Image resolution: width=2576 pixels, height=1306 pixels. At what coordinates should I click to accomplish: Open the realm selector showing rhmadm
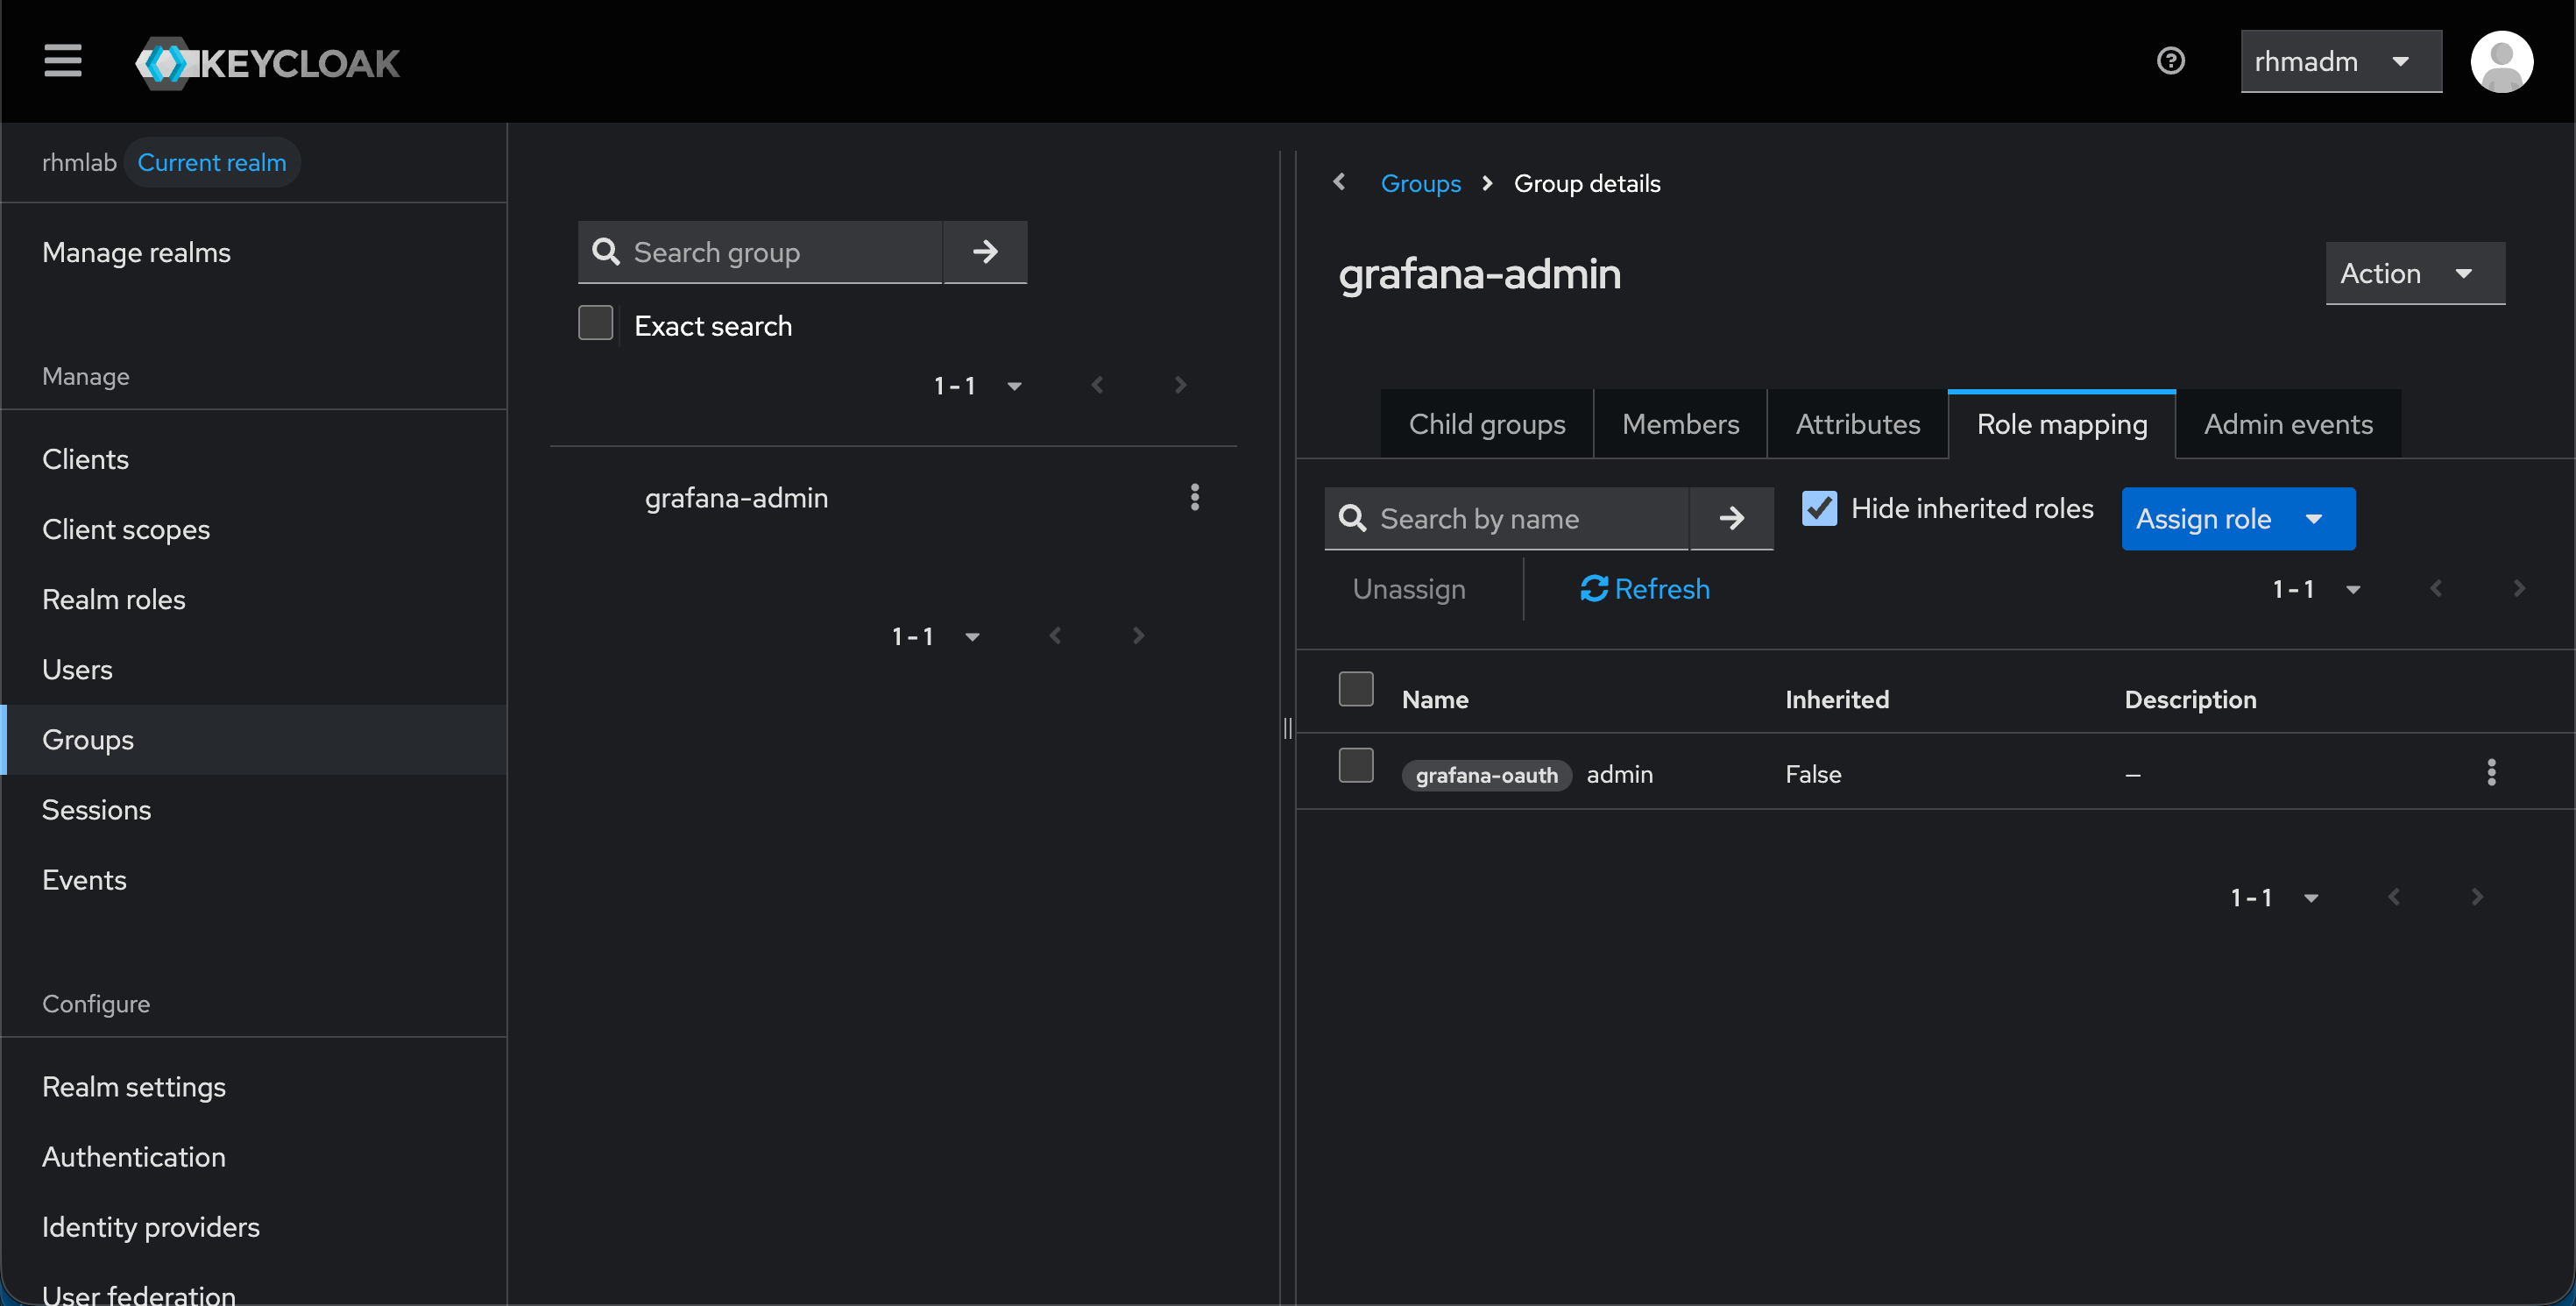2340,61
